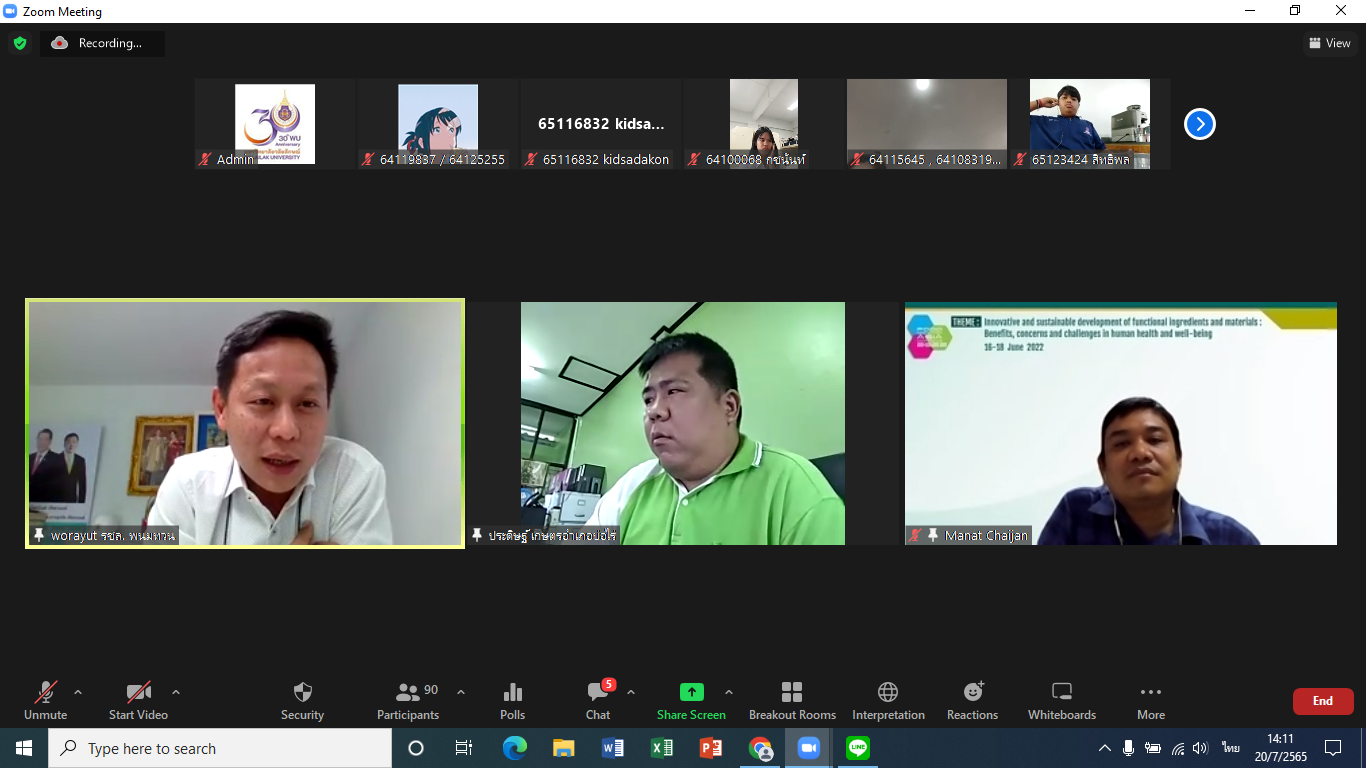The height and width of the screenshot is (768, 1366).
Task: Expand video options arrow beside Start Video
Action: click(x=176, y=692)
